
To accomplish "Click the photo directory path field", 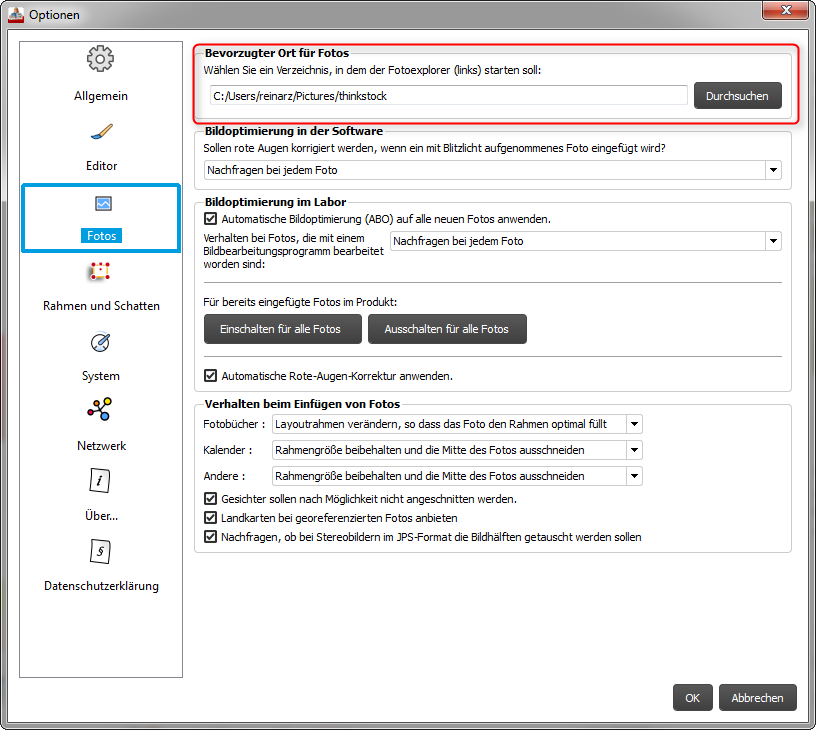I will click(x=446, y=96).
